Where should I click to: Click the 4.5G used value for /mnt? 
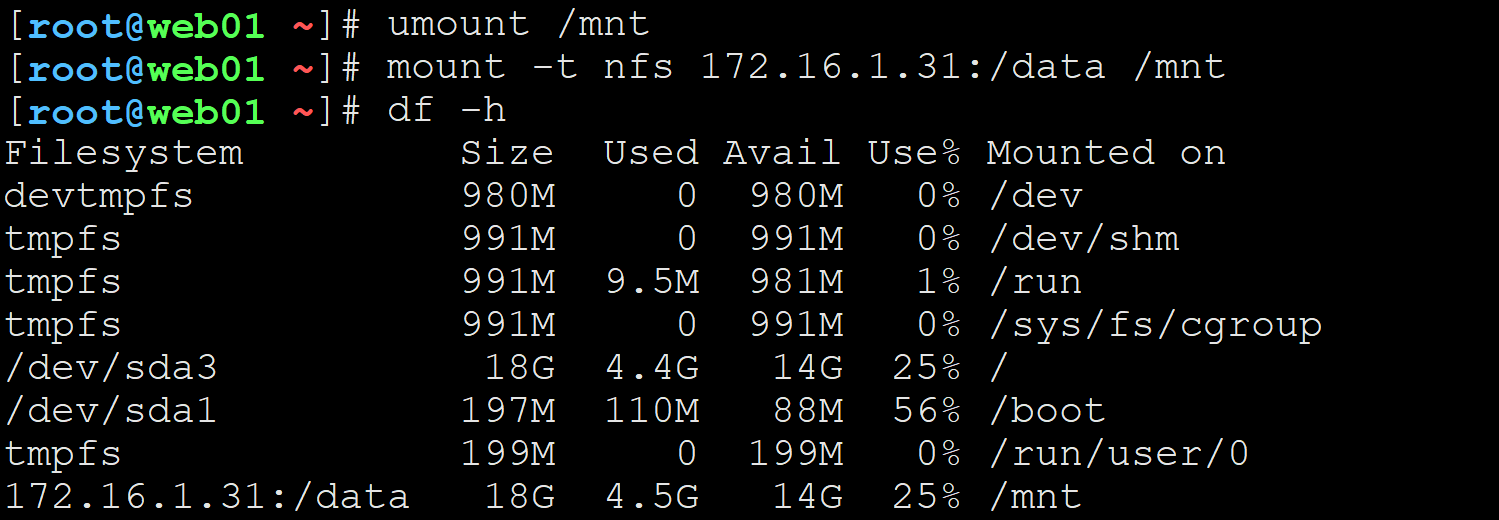(x=652, y=497)
